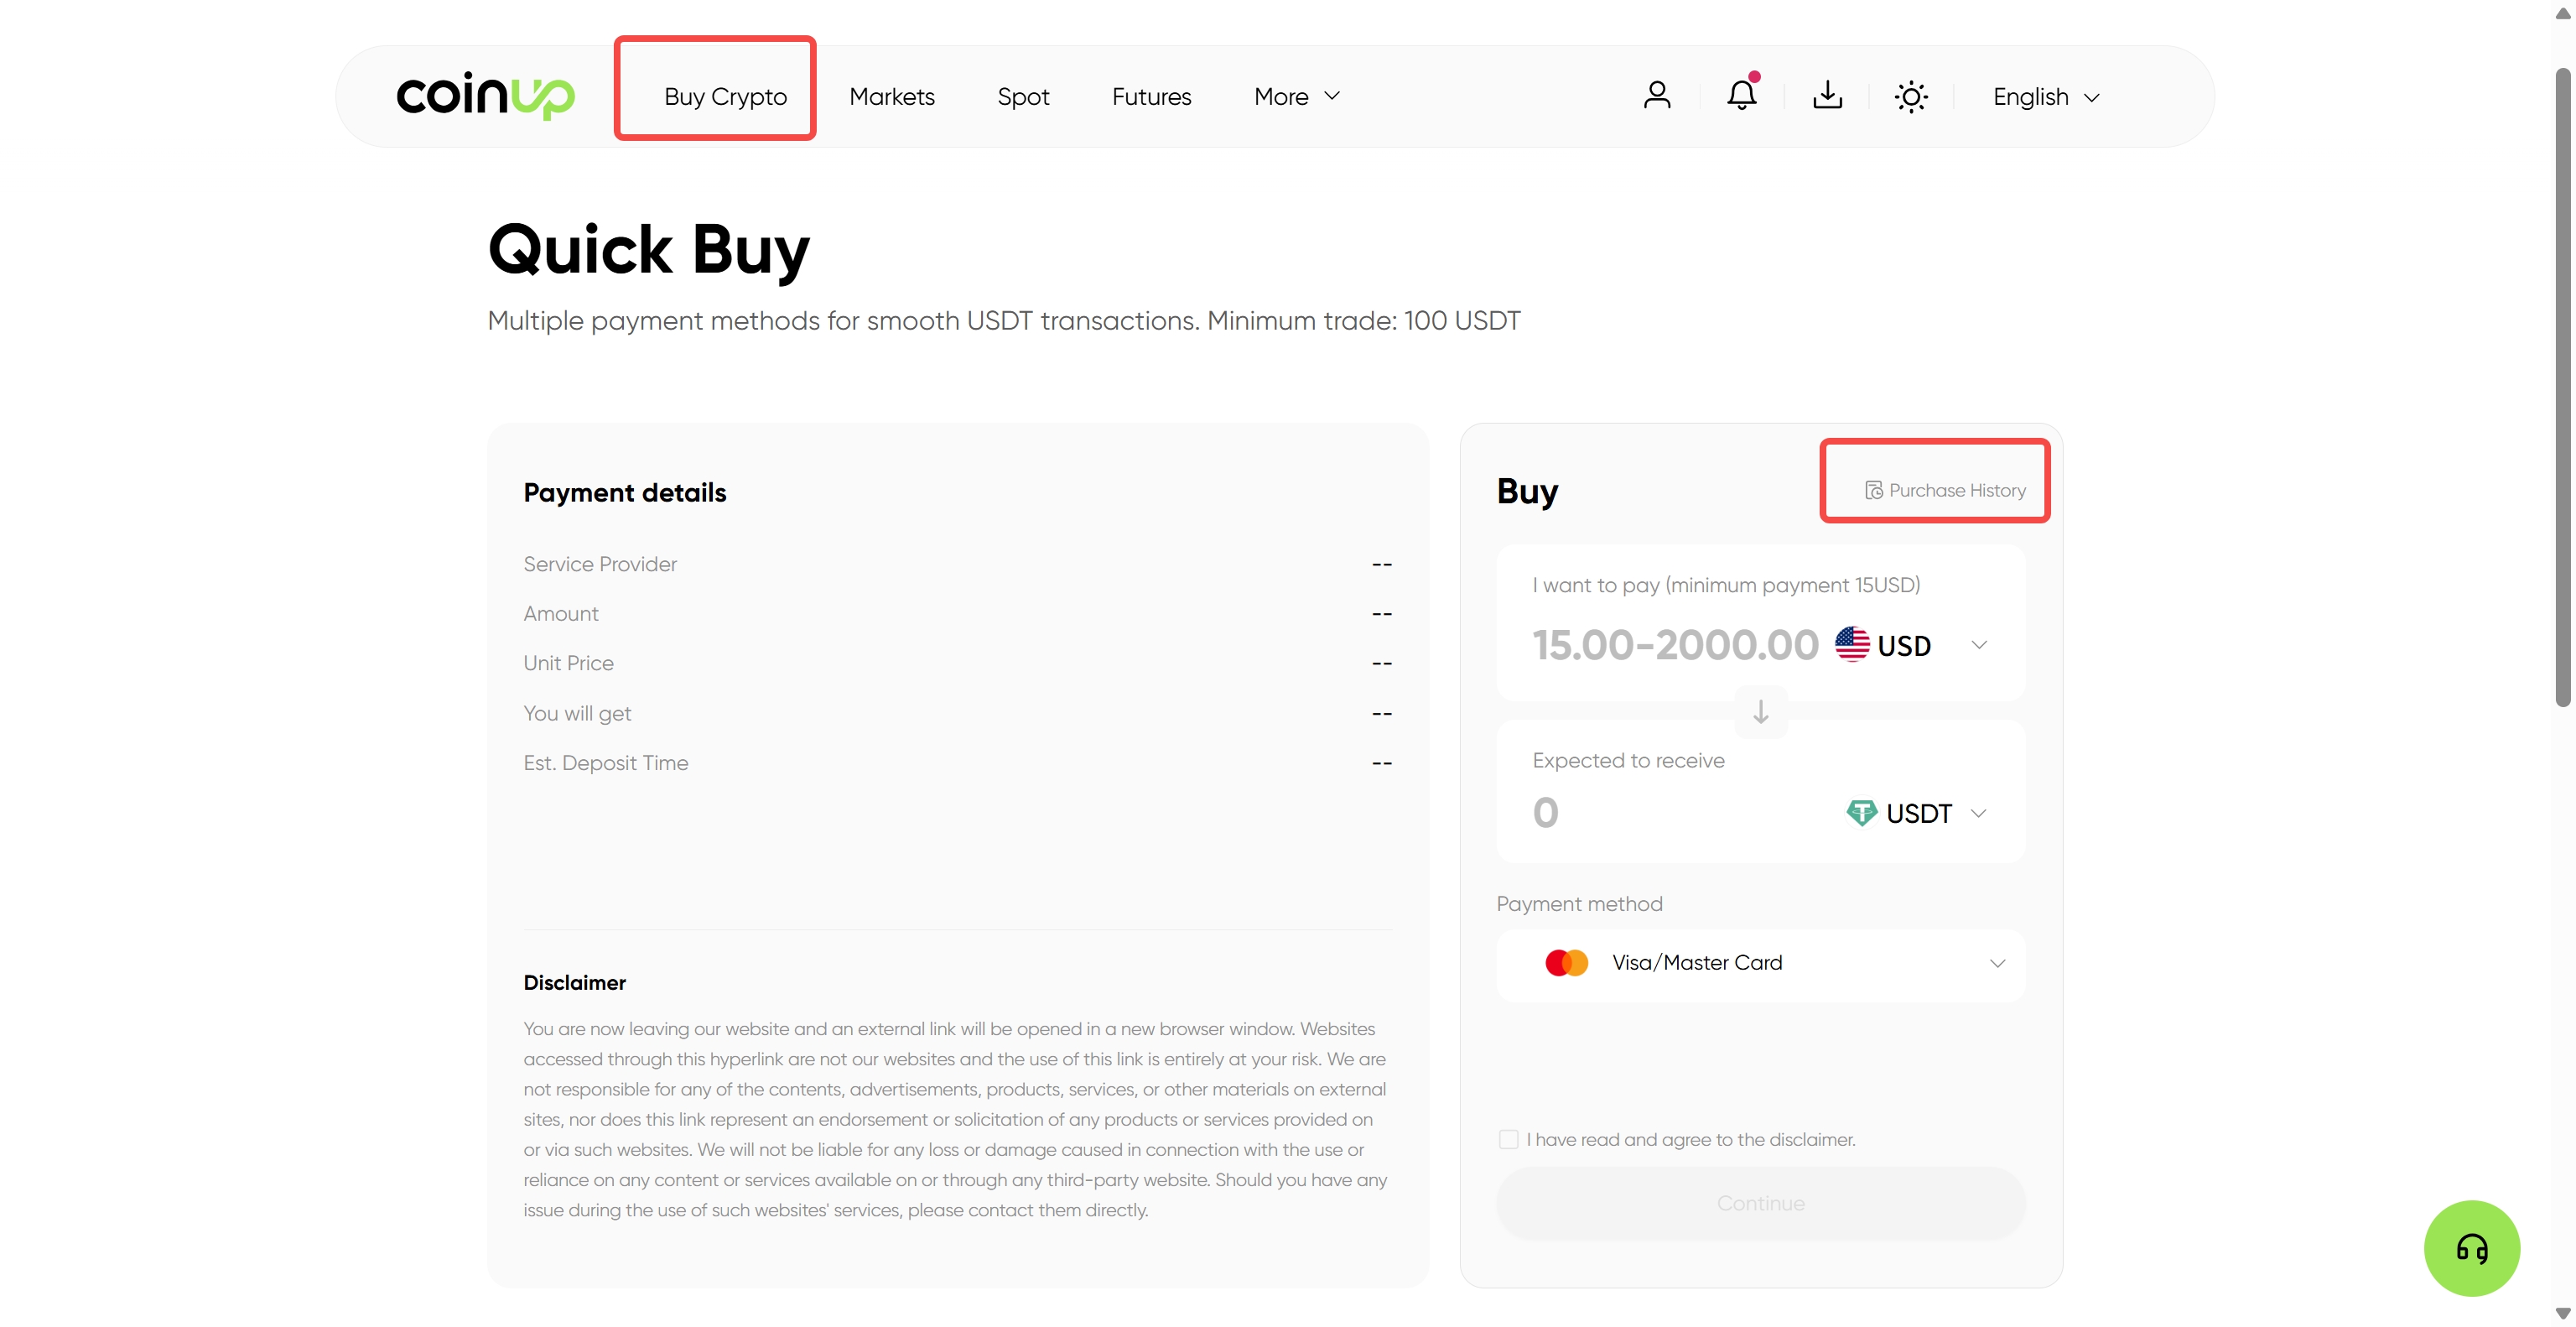Click the Continue button
The width and height of the screenshot is (2576, 1327).
coord(1760,1203)
